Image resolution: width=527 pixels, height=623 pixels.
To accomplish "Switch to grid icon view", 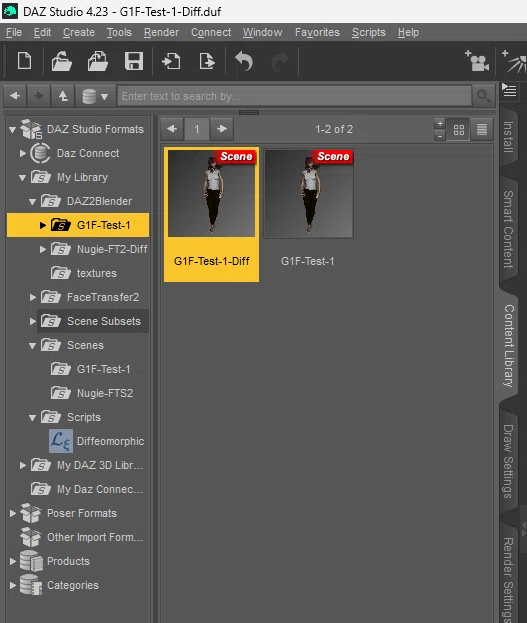I will pos(459,130).
